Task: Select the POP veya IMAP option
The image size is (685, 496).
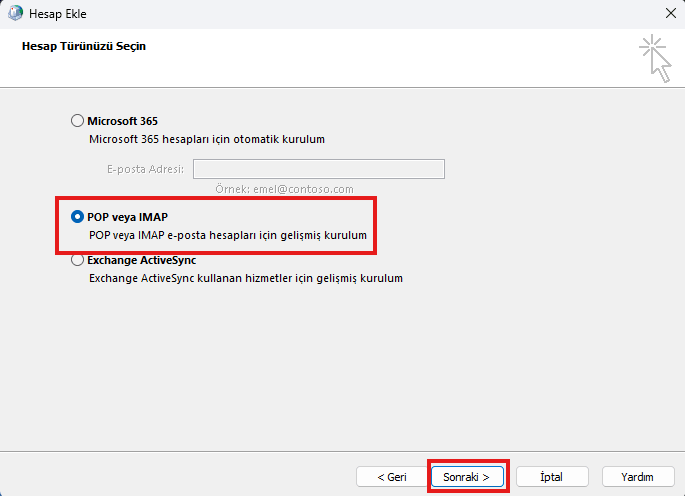Action: pos(77,217)
